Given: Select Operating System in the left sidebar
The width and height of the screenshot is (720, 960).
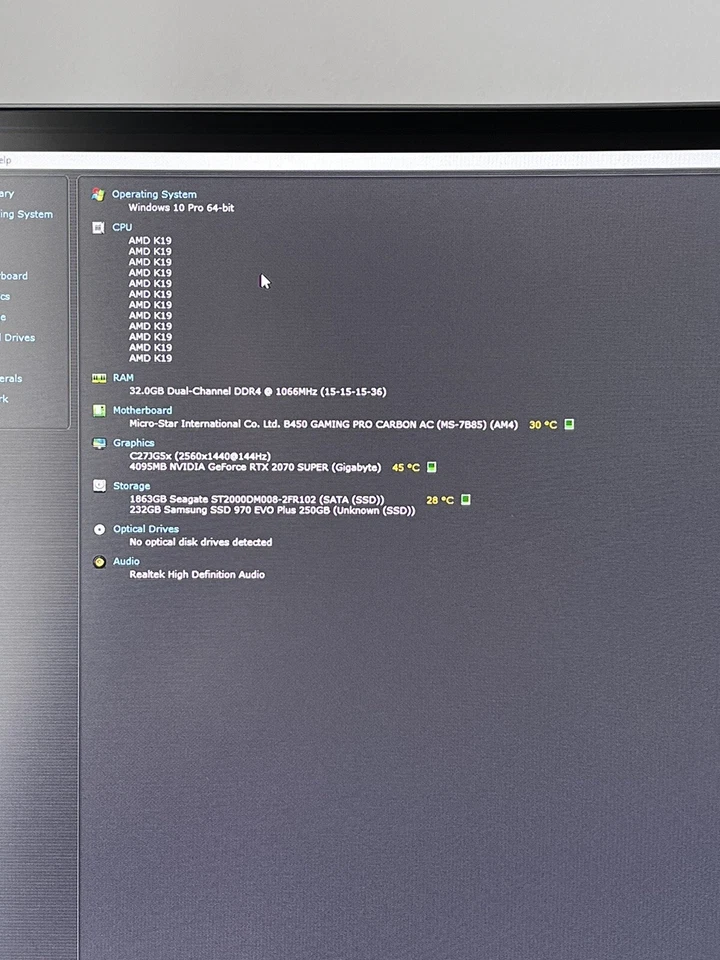Looking at the screenshot, I should (26, 214).
